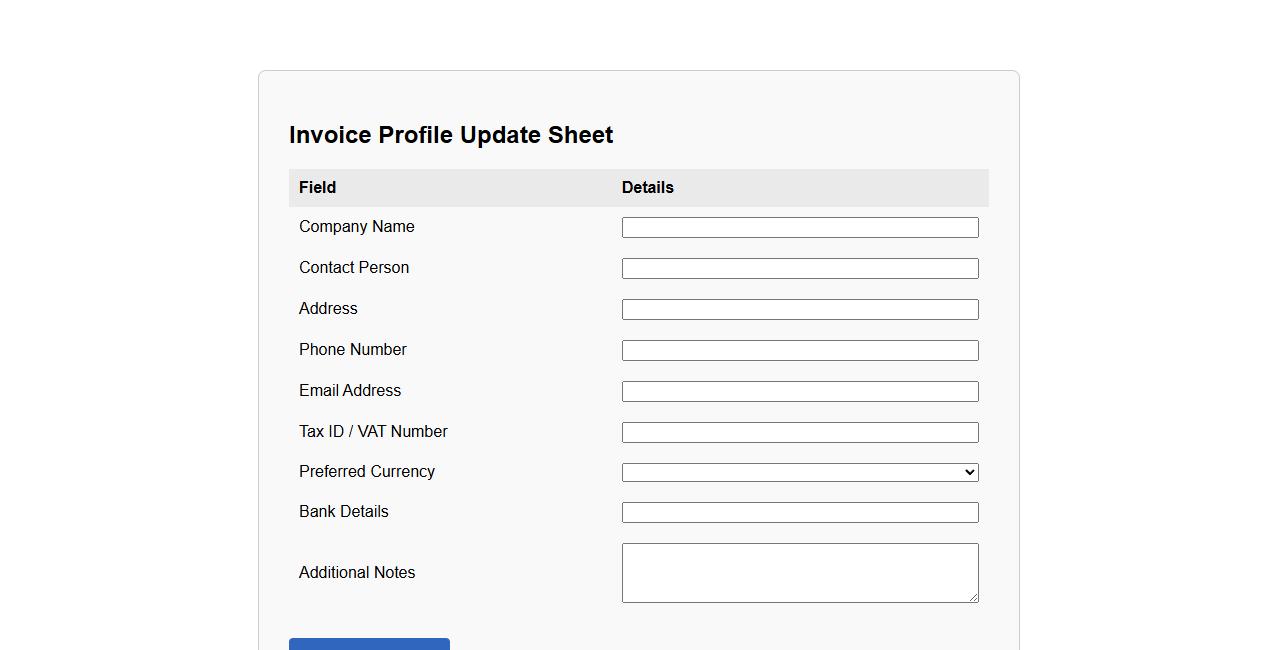
Task: Click the Tax ID / VAT Number field
Action: point(800,433)
